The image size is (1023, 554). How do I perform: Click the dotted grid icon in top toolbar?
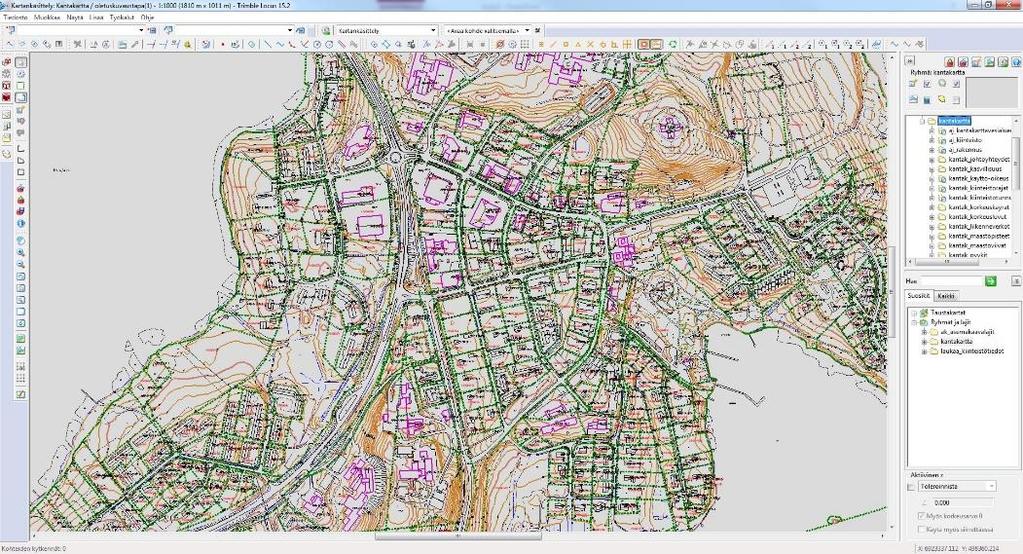pos(525,44)
